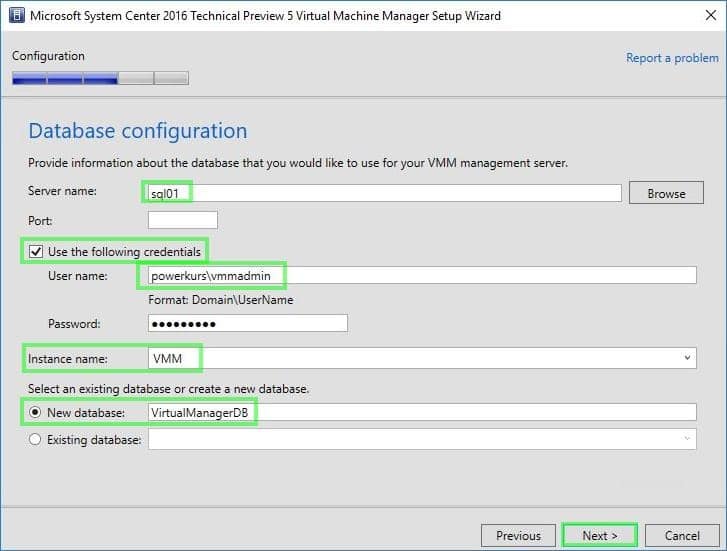The width and height of the screenshot is (727, 551).
Task: Click the Browse button
Action: pos(666,193)
